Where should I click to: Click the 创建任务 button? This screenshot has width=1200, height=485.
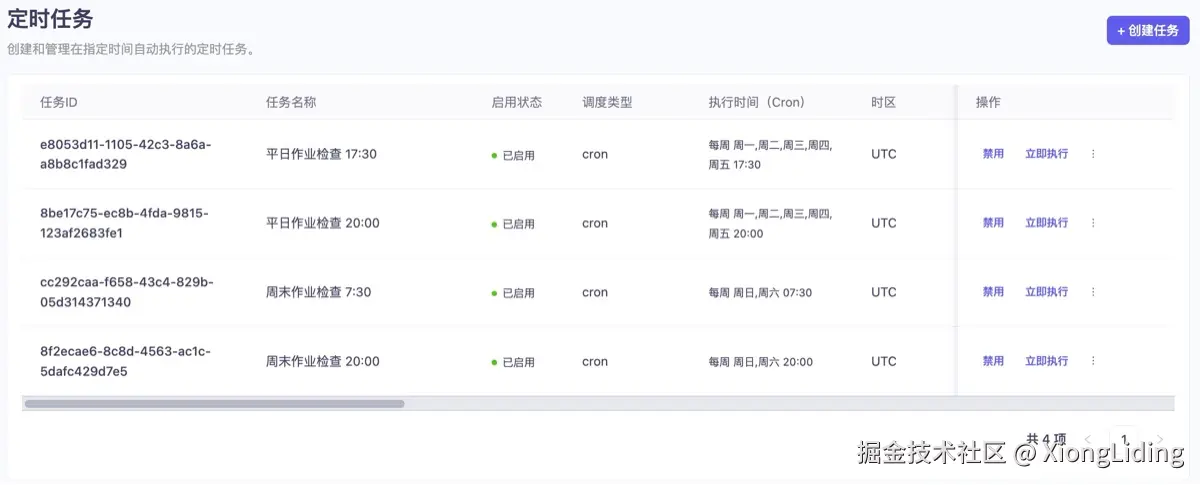coord(1147,31)
